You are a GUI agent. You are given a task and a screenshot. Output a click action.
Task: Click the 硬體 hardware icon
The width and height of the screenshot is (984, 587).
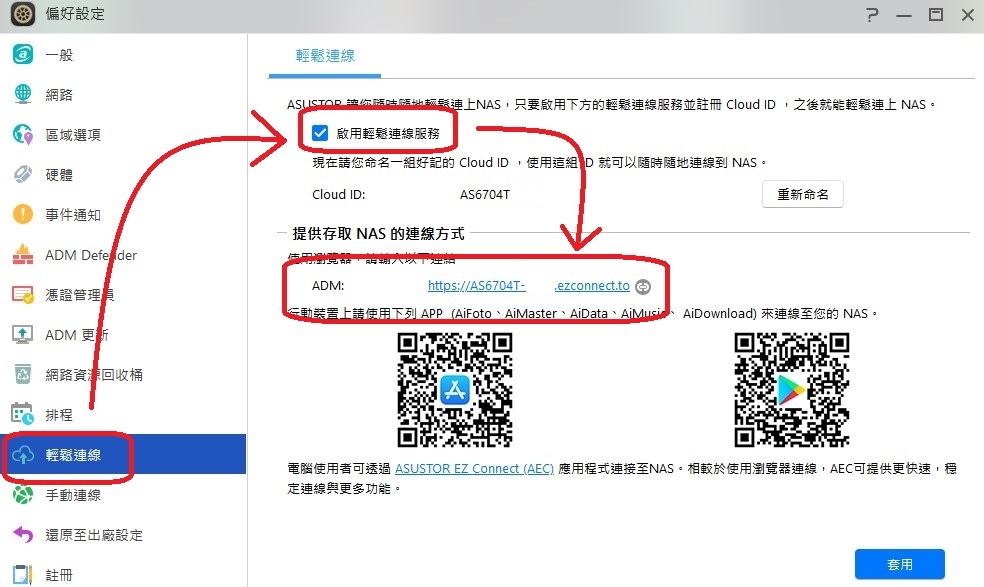[x=23, y=175]
